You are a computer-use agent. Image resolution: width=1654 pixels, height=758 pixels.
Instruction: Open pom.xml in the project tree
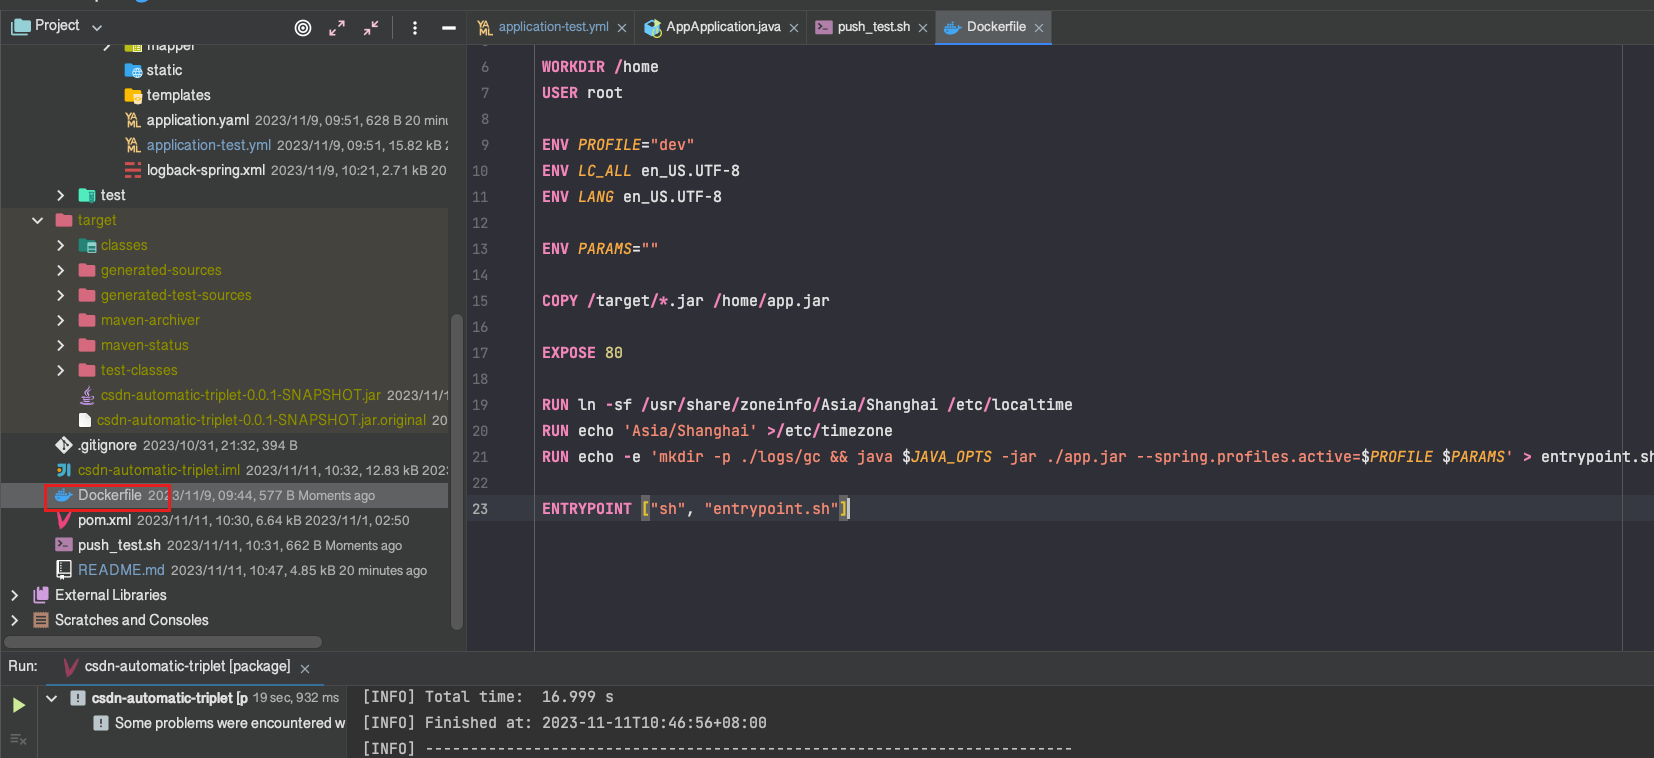(104, 520)
